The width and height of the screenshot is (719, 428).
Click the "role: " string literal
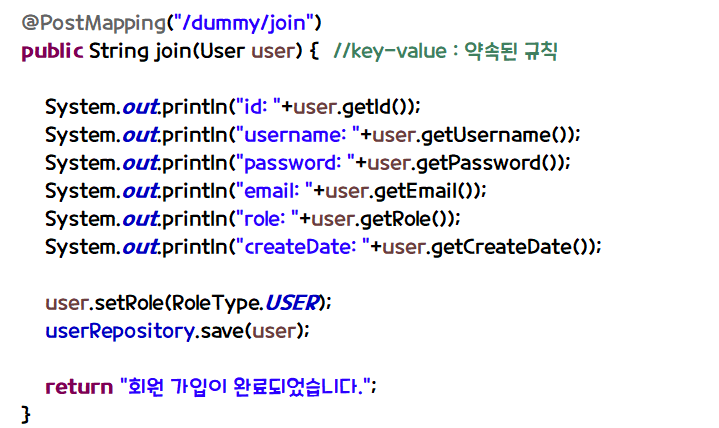pyautogui.click(x=267, y=219)
